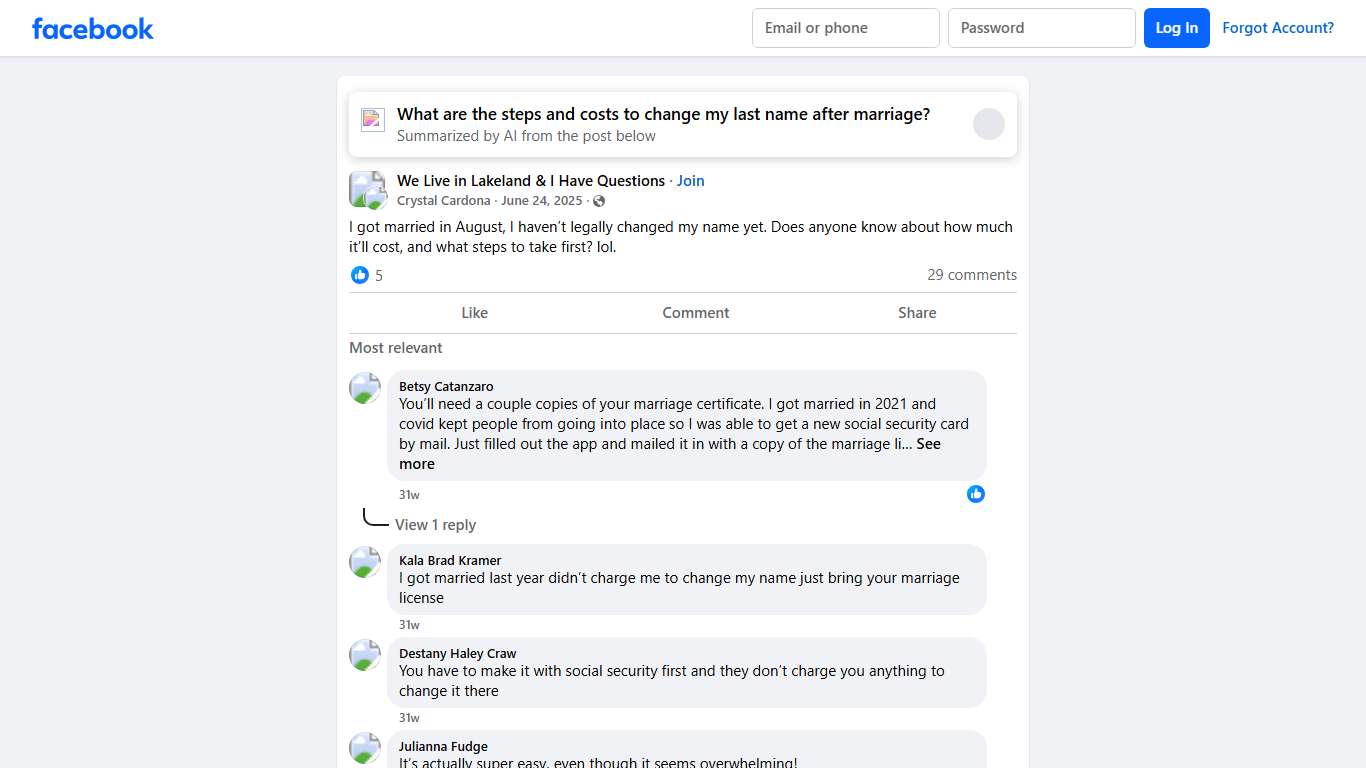Like the post
This screenshot has width=1366, height=768.
[x=474, y=313]
